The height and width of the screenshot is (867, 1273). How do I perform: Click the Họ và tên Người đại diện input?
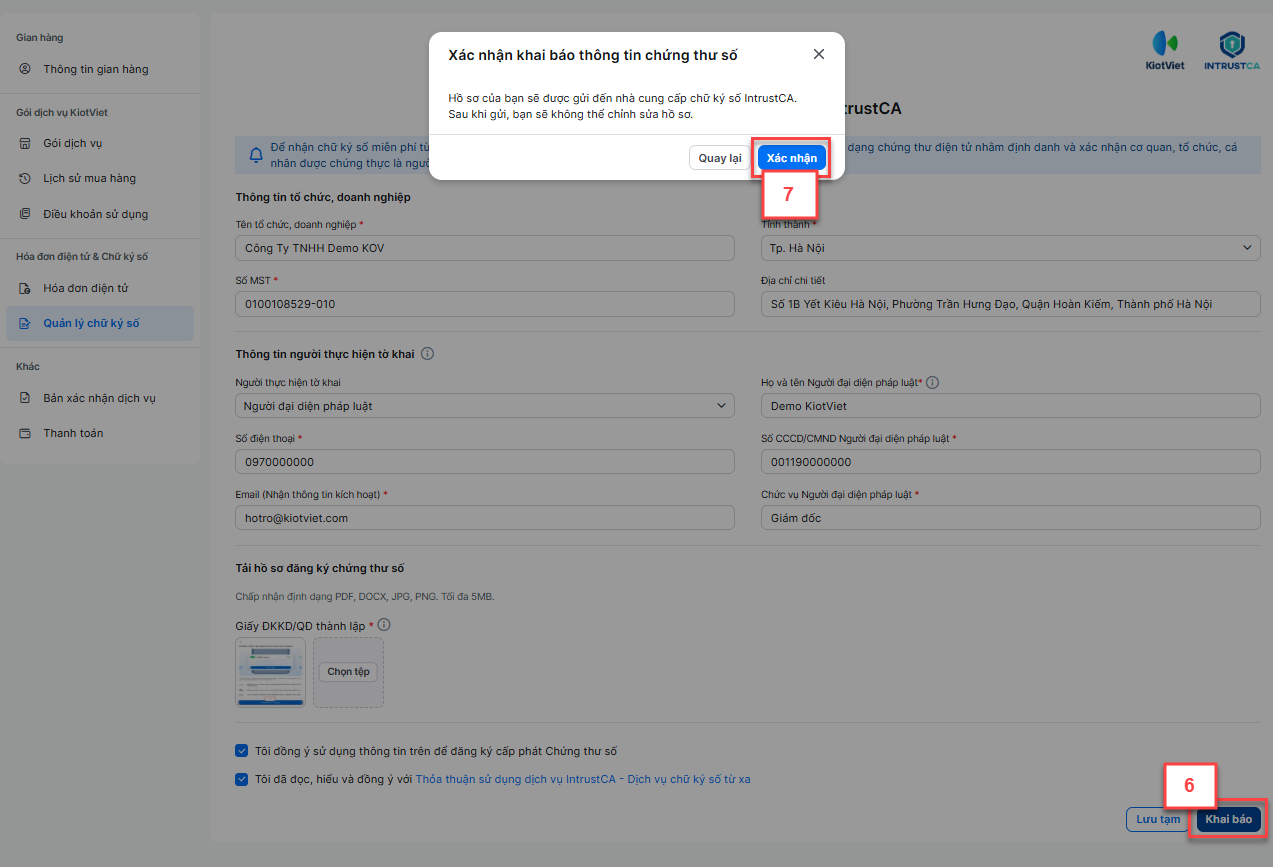[1010, 406]
